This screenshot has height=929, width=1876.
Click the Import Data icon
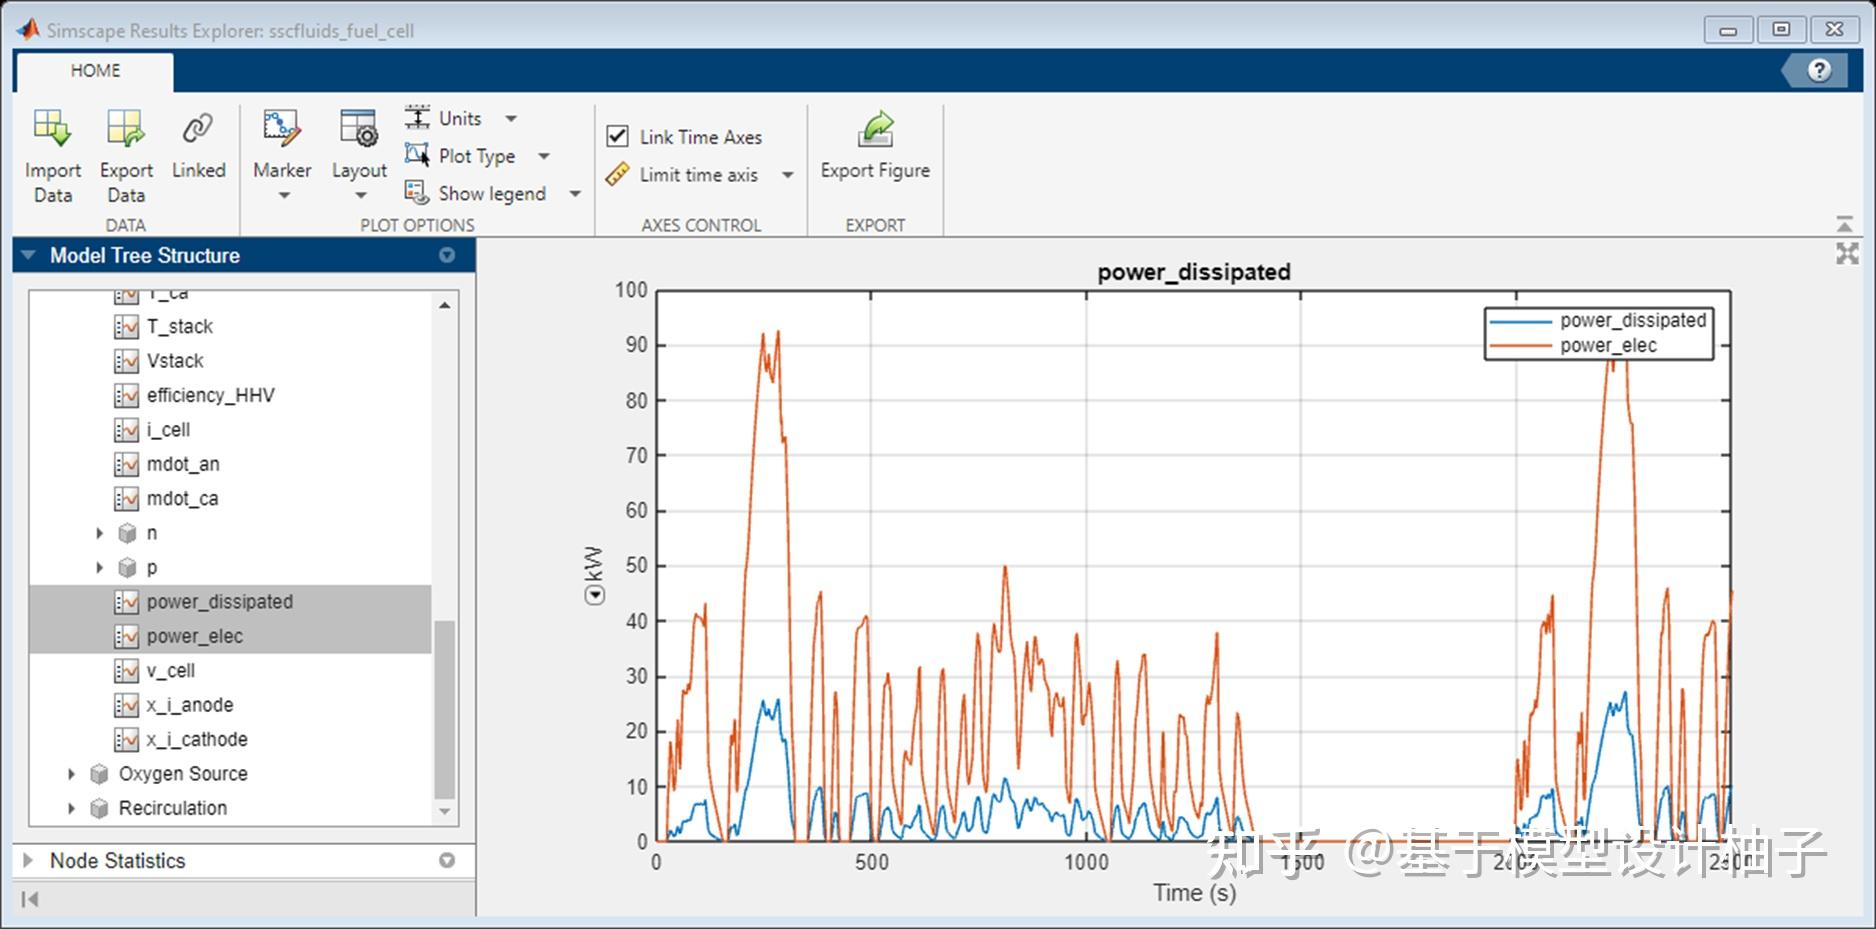pos(52,129)
